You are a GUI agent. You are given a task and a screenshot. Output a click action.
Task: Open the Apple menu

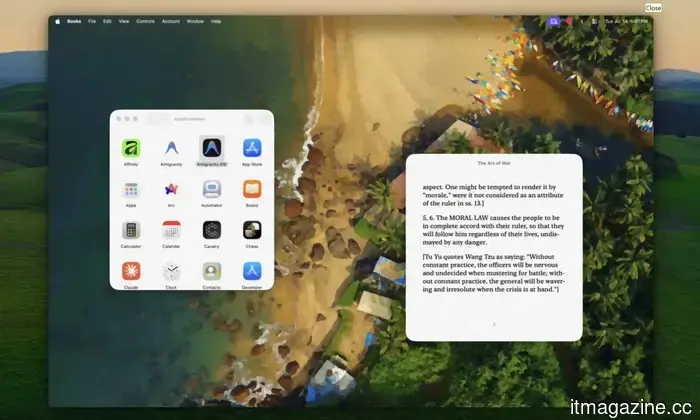point(58,21)
